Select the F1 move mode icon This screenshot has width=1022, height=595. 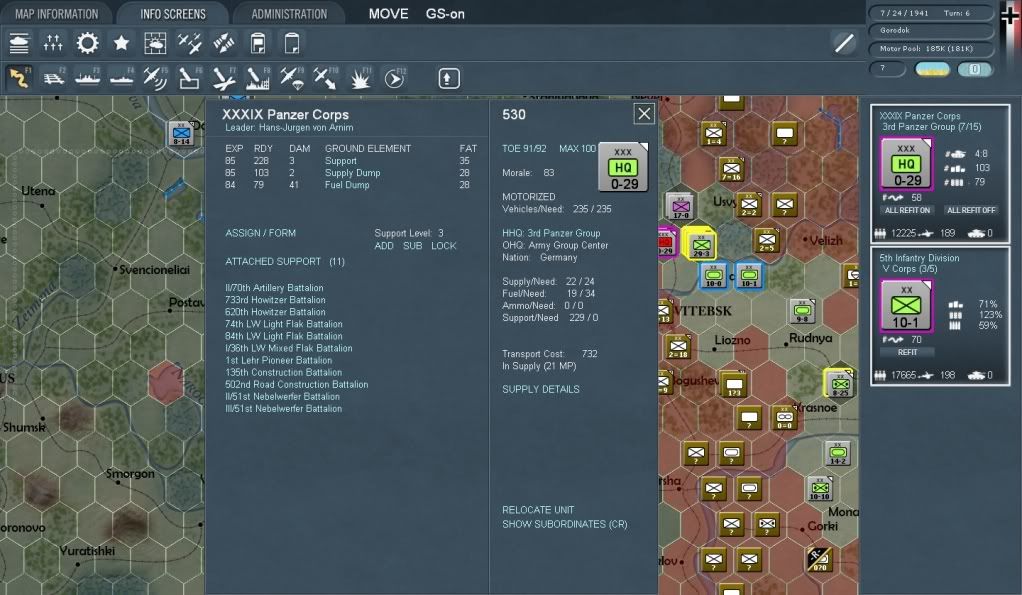[19, 78]
